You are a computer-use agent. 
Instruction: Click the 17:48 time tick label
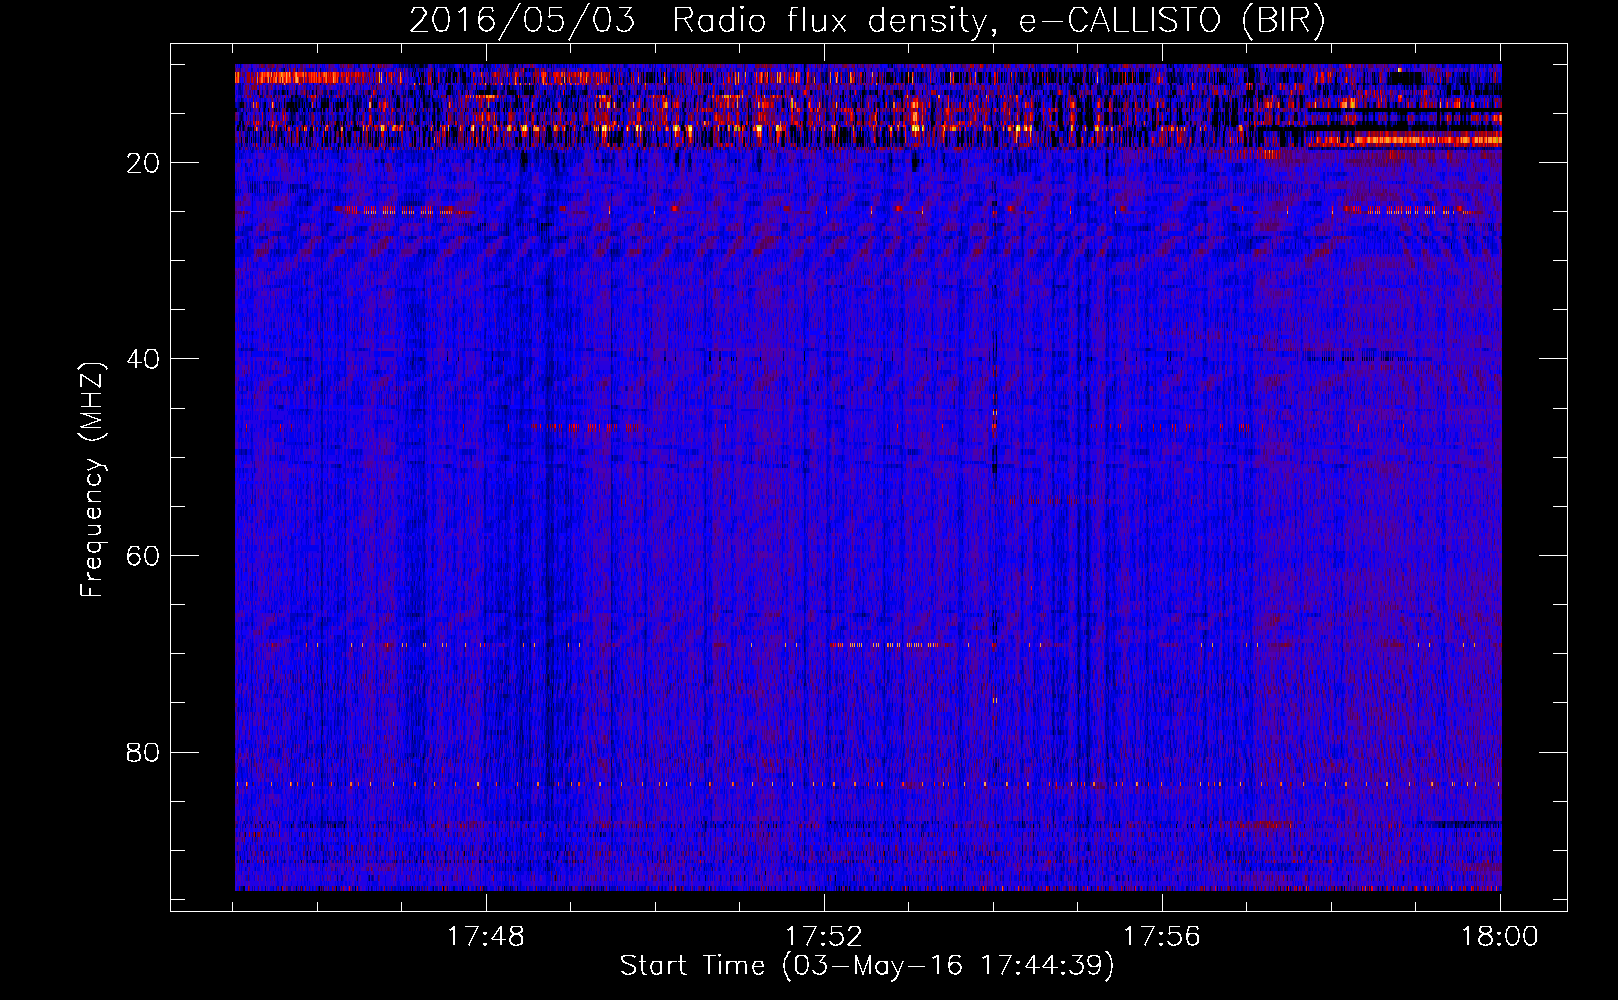[x=486, y=937]
